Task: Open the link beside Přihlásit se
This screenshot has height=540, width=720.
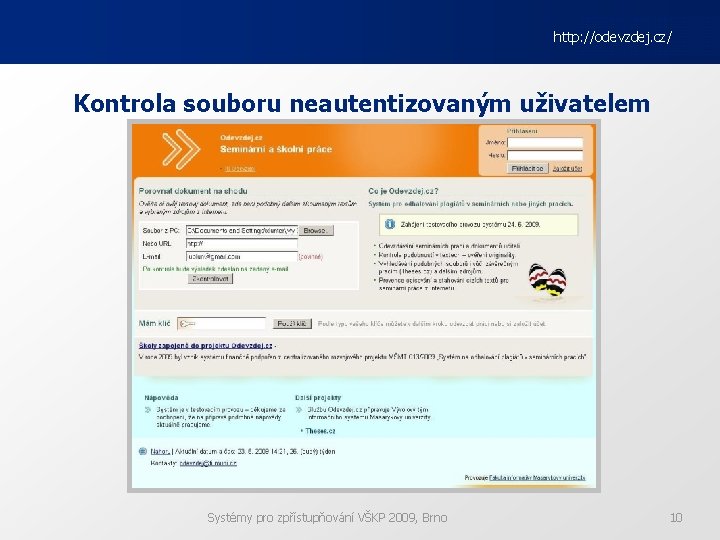Action: coord(567,169)
